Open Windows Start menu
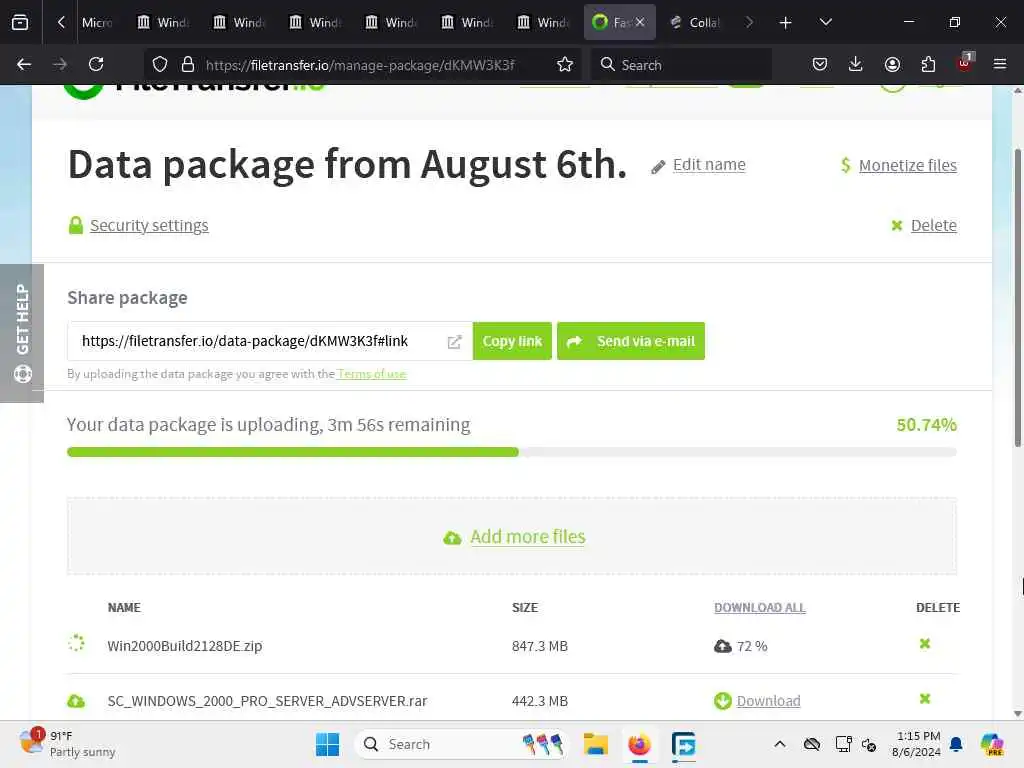 point(327,744)
